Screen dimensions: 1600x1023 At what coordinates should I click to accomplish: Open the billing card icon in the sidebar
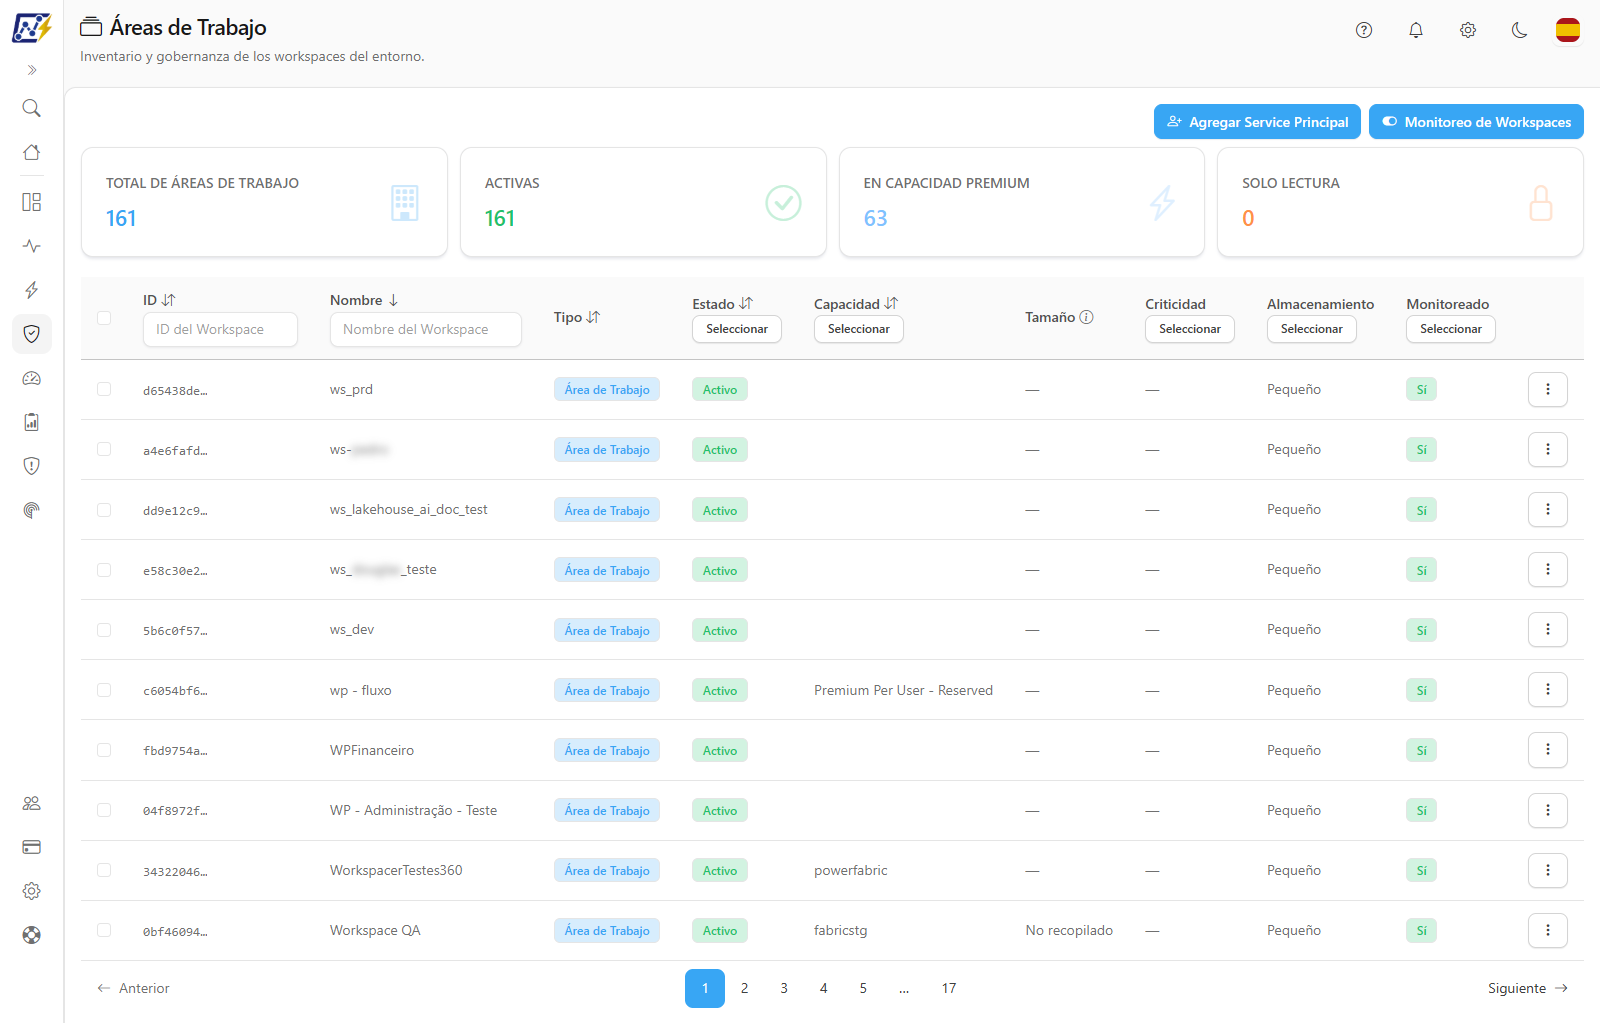pyautogui.click(x=32, y=847)
